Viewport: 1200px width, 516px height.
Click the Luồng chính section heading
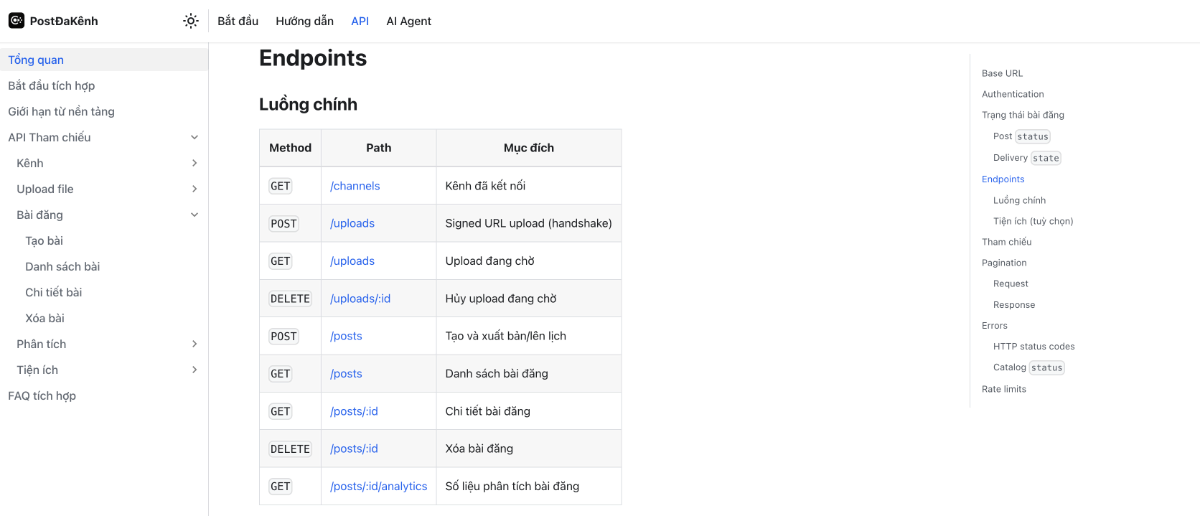tap(308, 104)
